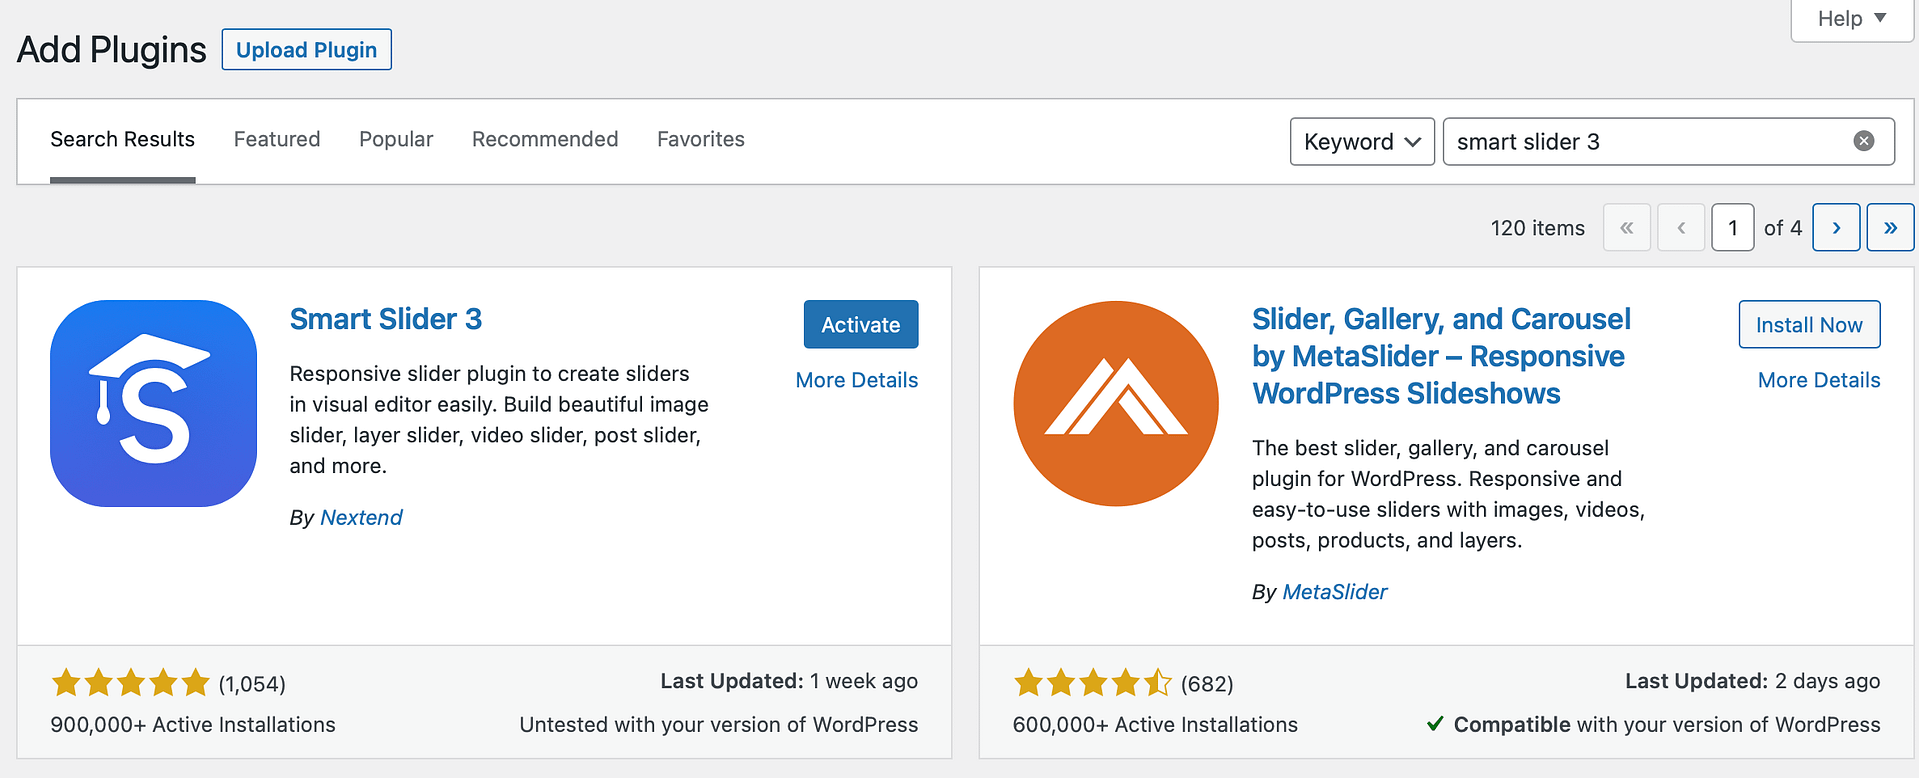This screenshot has height=778, width=1919.
Task: Switch to the Featured tab
Action: [277, 139]
